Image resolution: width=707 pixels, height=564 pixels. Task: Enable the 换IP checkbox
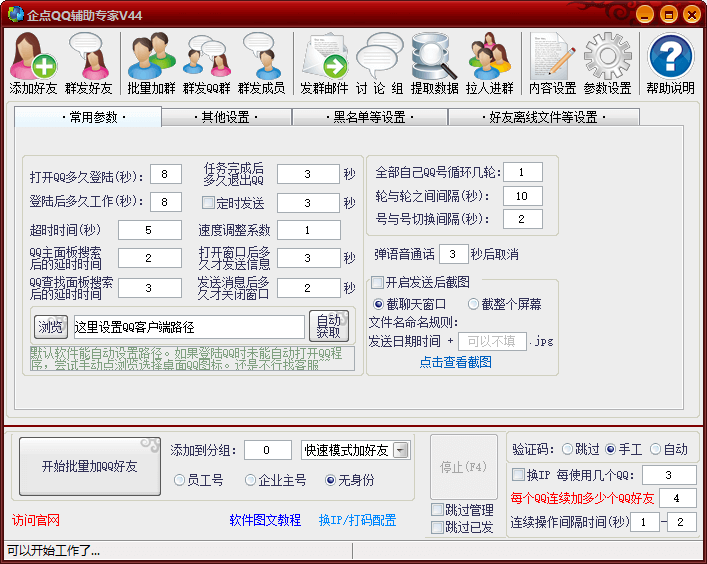click(x=519, y=474)
